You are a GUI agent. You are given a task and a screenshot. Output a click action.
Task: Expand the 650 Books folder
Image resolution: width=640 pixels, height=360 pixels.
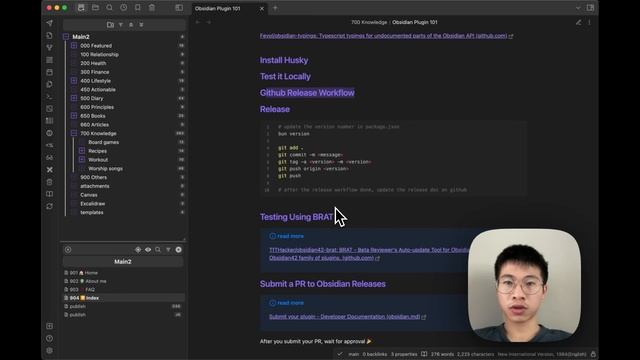74,116
